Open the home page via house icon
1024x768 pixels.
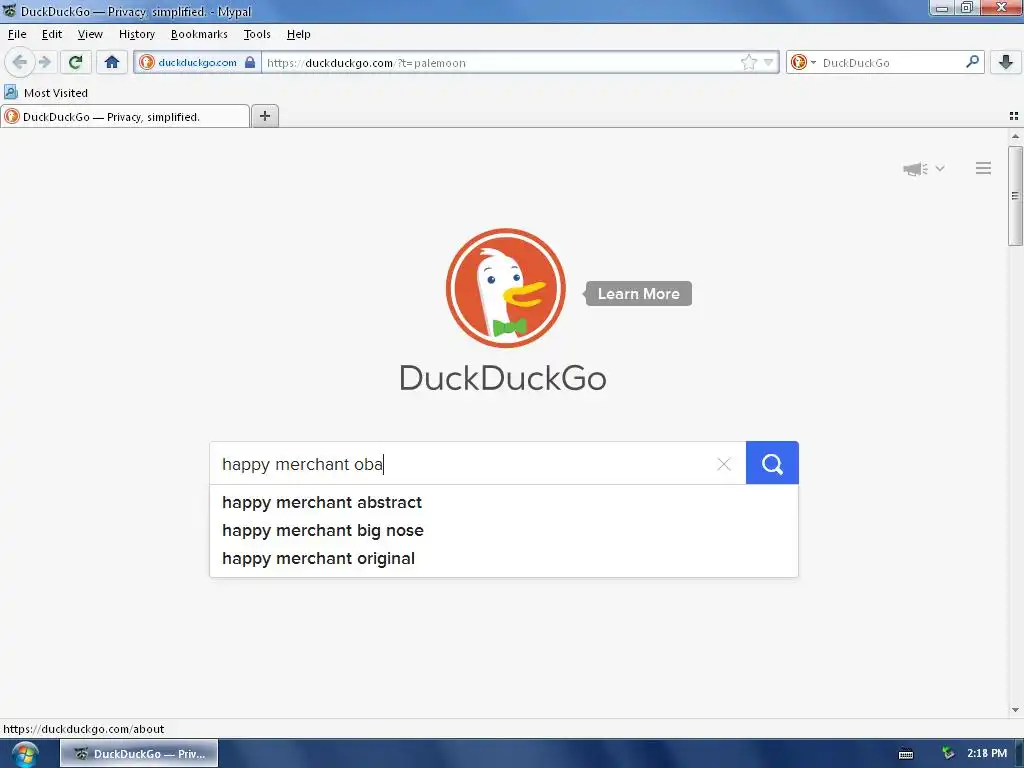pos(112,62)
